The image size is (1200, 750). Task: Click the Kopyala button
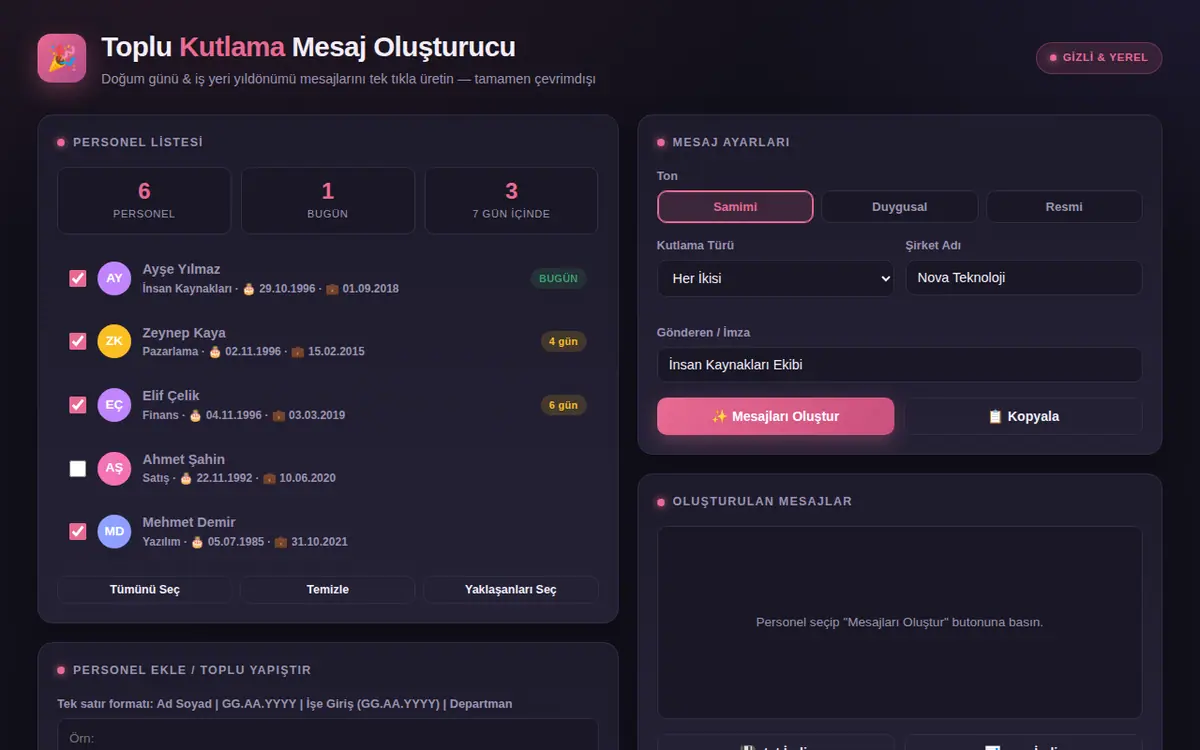pyautogui.click(x=1024, y=416)
